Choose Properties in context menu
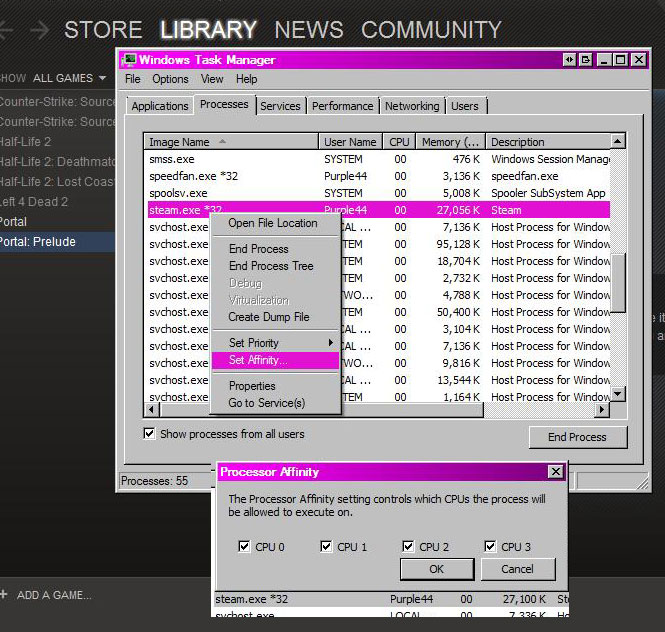The height and width of the screenshot is (632, 665). pyautogui.click(x=276, y=386)
